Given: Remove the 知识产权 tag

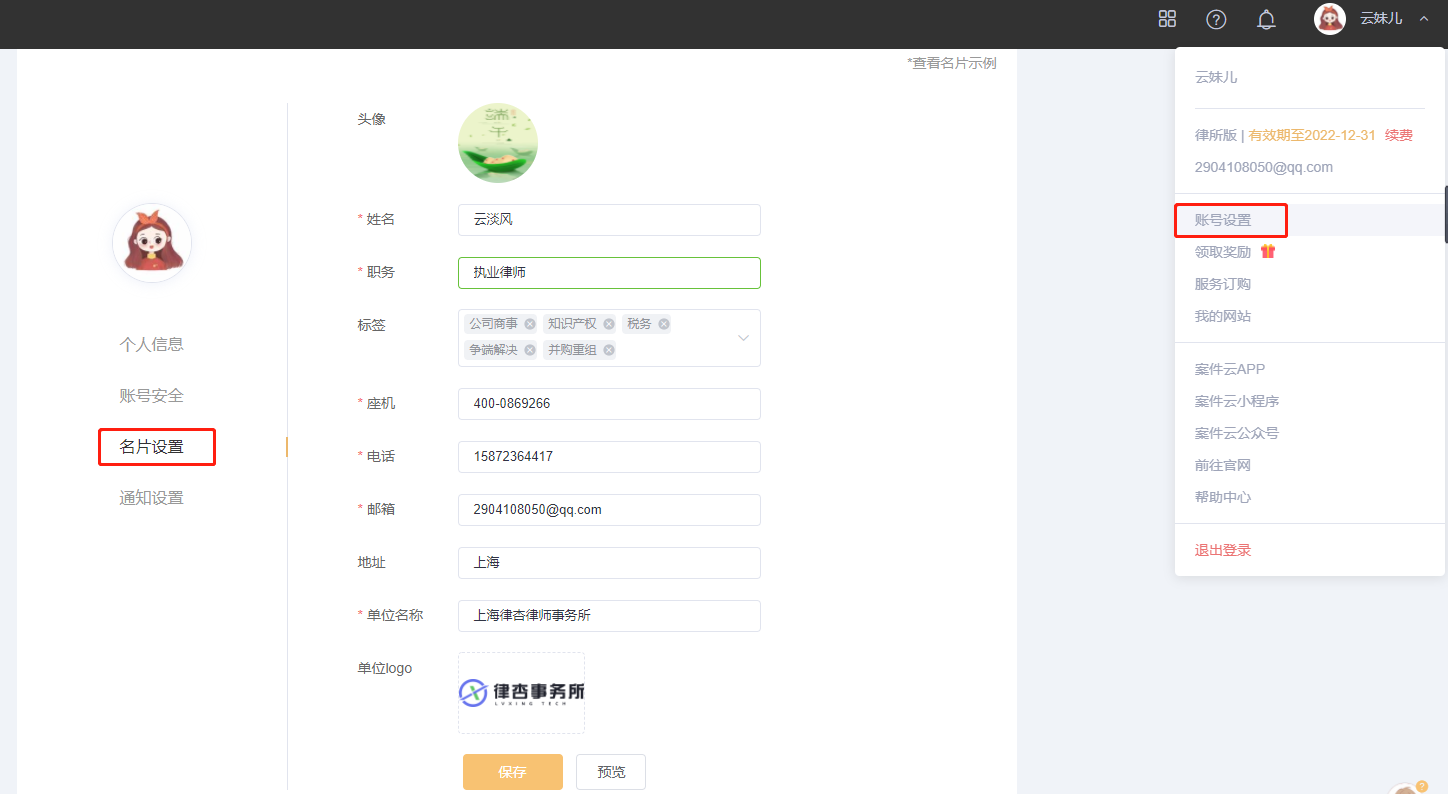Looking at the screenshot, I should (x=609, y=324).
